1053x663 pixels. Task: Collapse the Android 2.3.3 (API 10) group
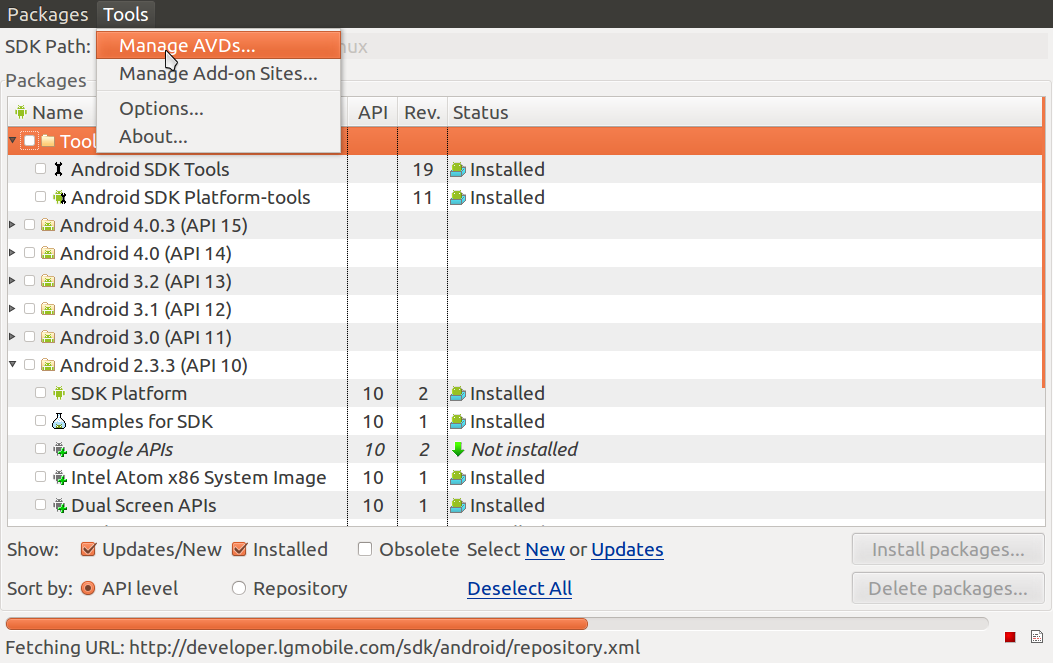click(12, 364)
